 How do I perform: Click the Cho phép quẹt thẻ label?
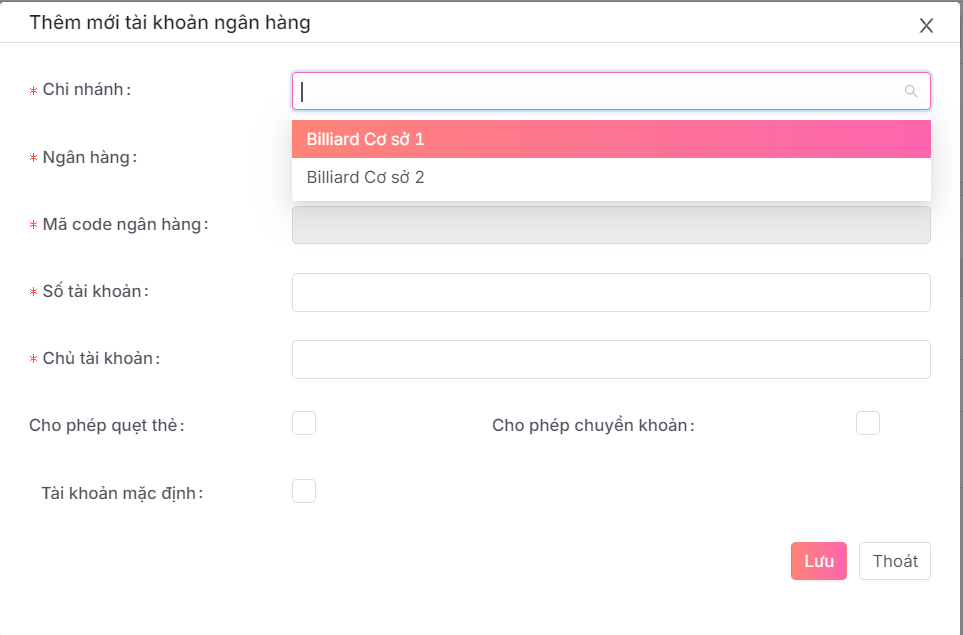[x=107, y=425]
